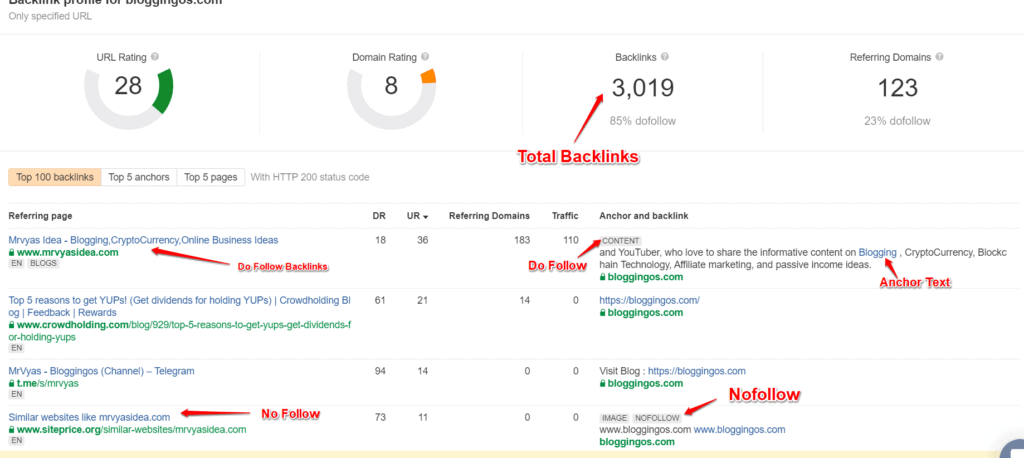Open the https://bloggingos.com link after Visit Blog
This screenshot has height=458, width=1024.
pyautogui.click(x=697, y=371)
